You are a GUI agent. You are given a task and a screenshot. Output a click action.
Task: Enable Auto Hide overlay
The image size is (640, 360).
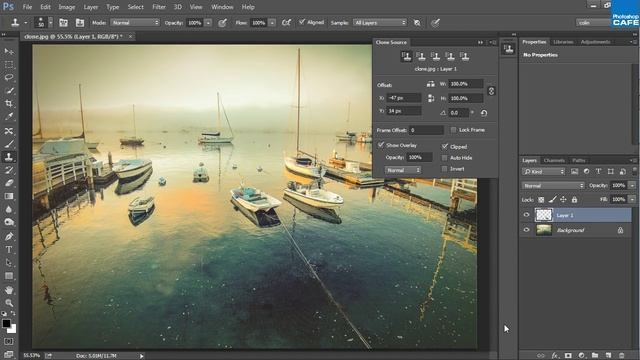click(x=444, y=158)
